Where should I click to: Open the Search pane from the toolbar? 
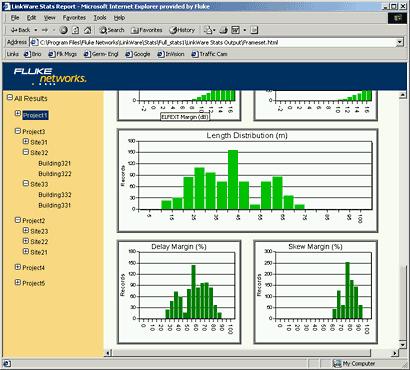[x=112, y=30]
